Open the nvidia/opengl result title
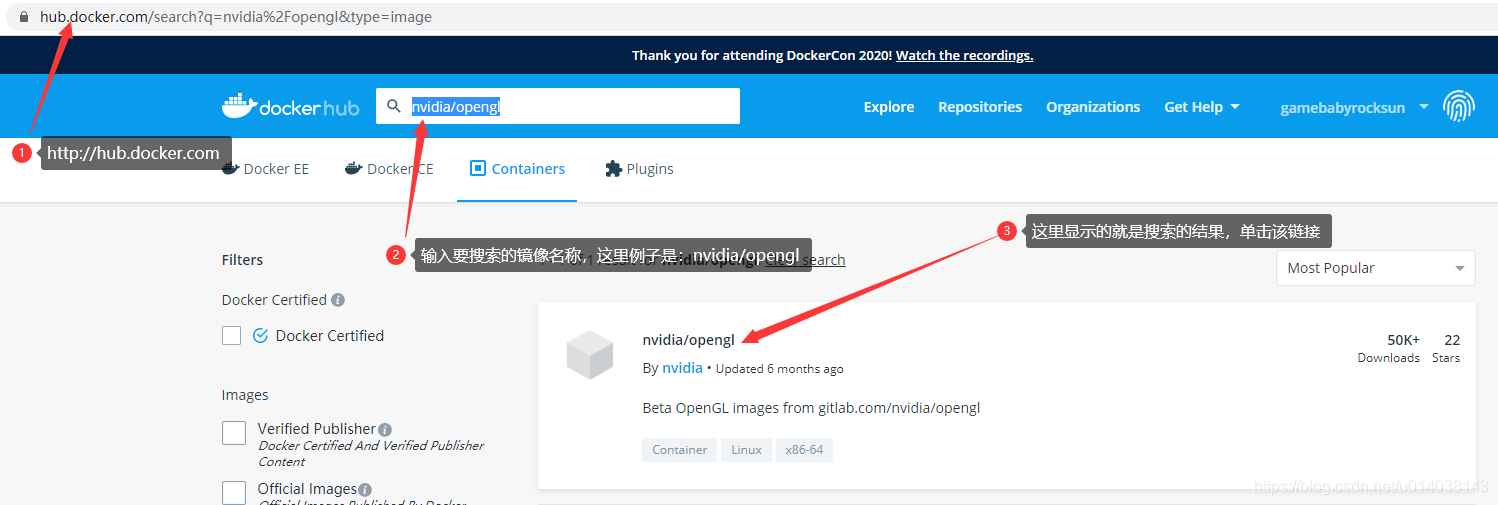 point(689,340)
